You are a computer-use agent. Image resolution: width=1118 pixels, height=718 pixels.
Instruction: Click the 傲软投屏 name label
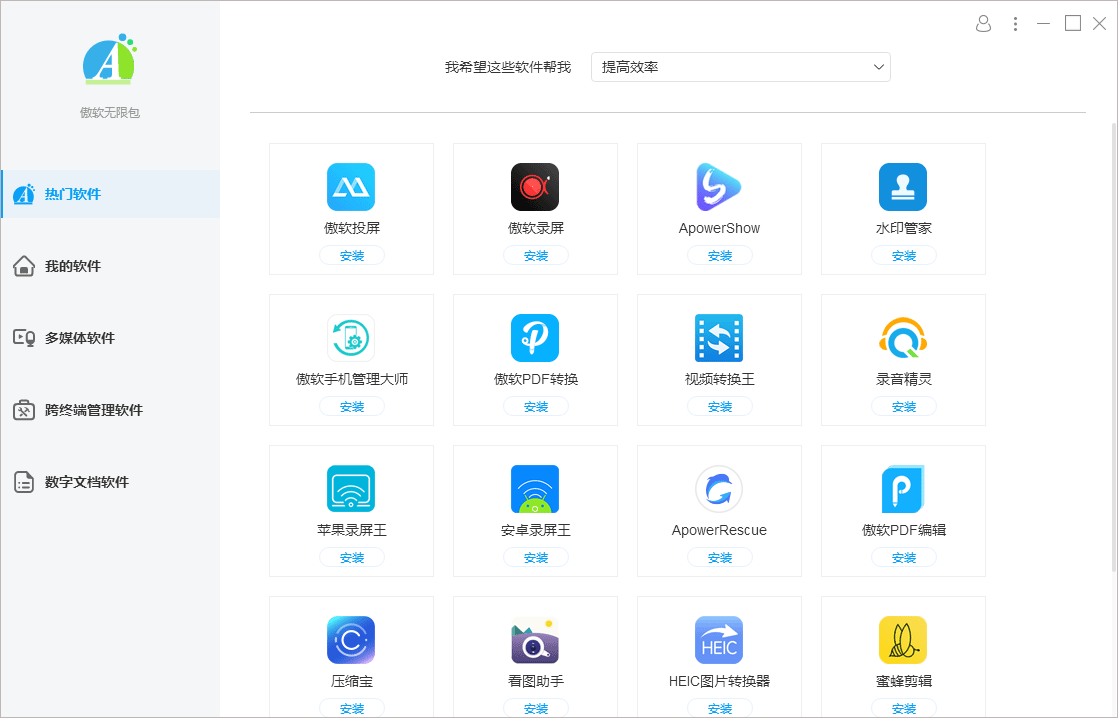352,228
